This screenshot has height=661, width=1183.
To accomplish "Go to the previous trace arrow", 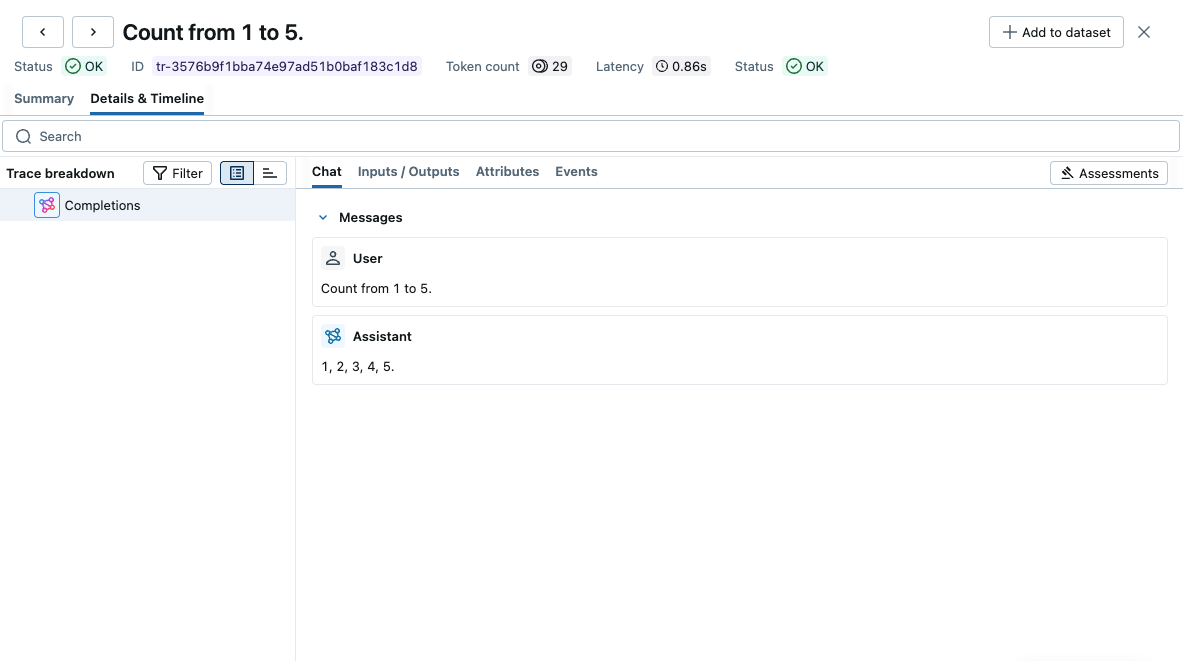I will [43, 32].
